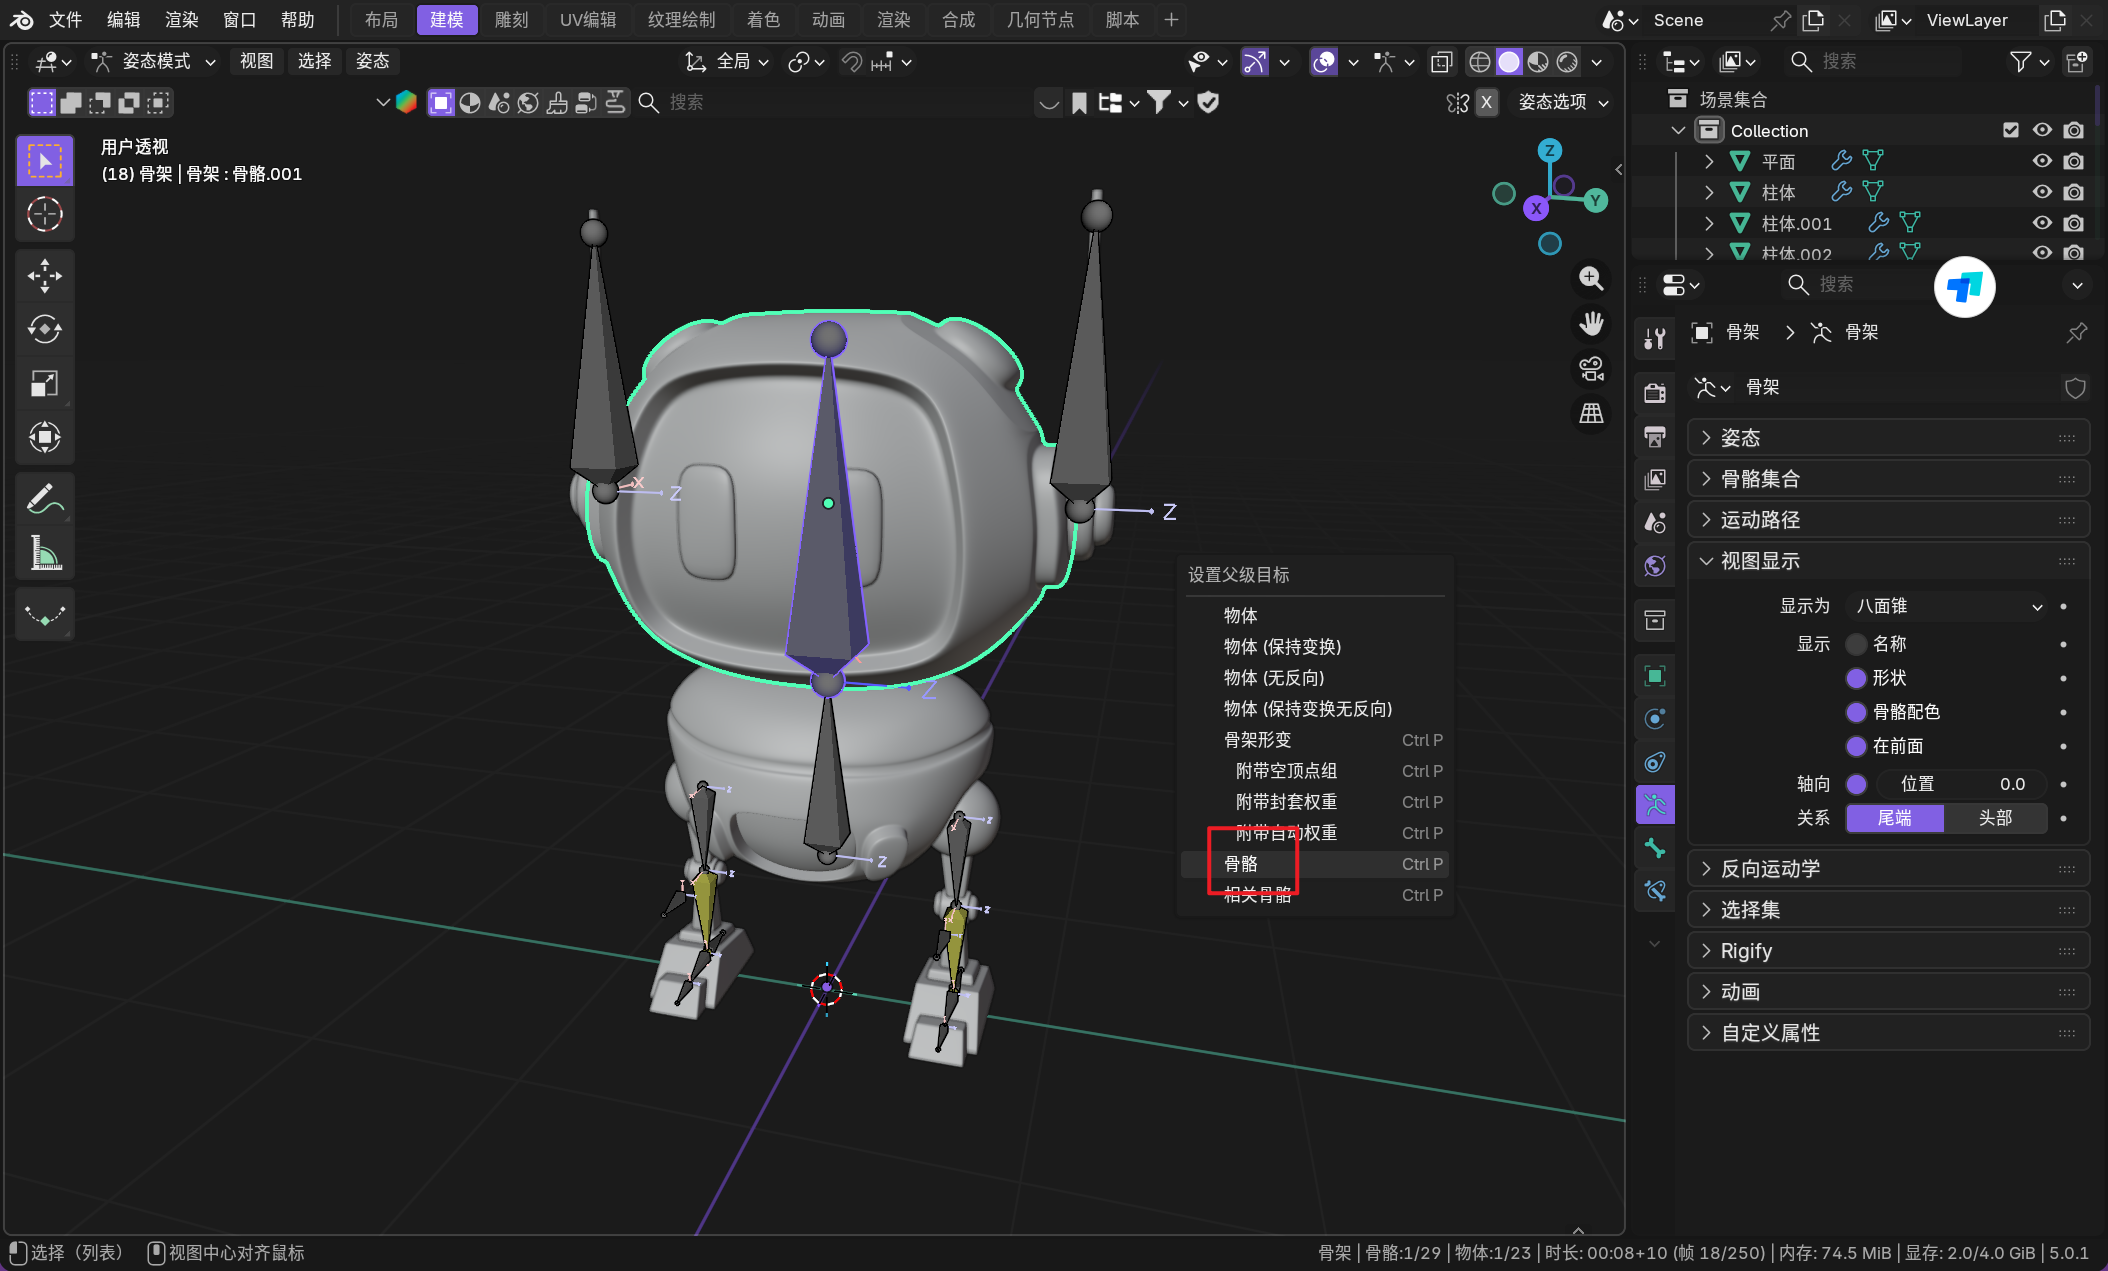Click the zoom magnifier viewport icon
The width and height of the screenshot is (2108, 1271).
(1591, 278)
